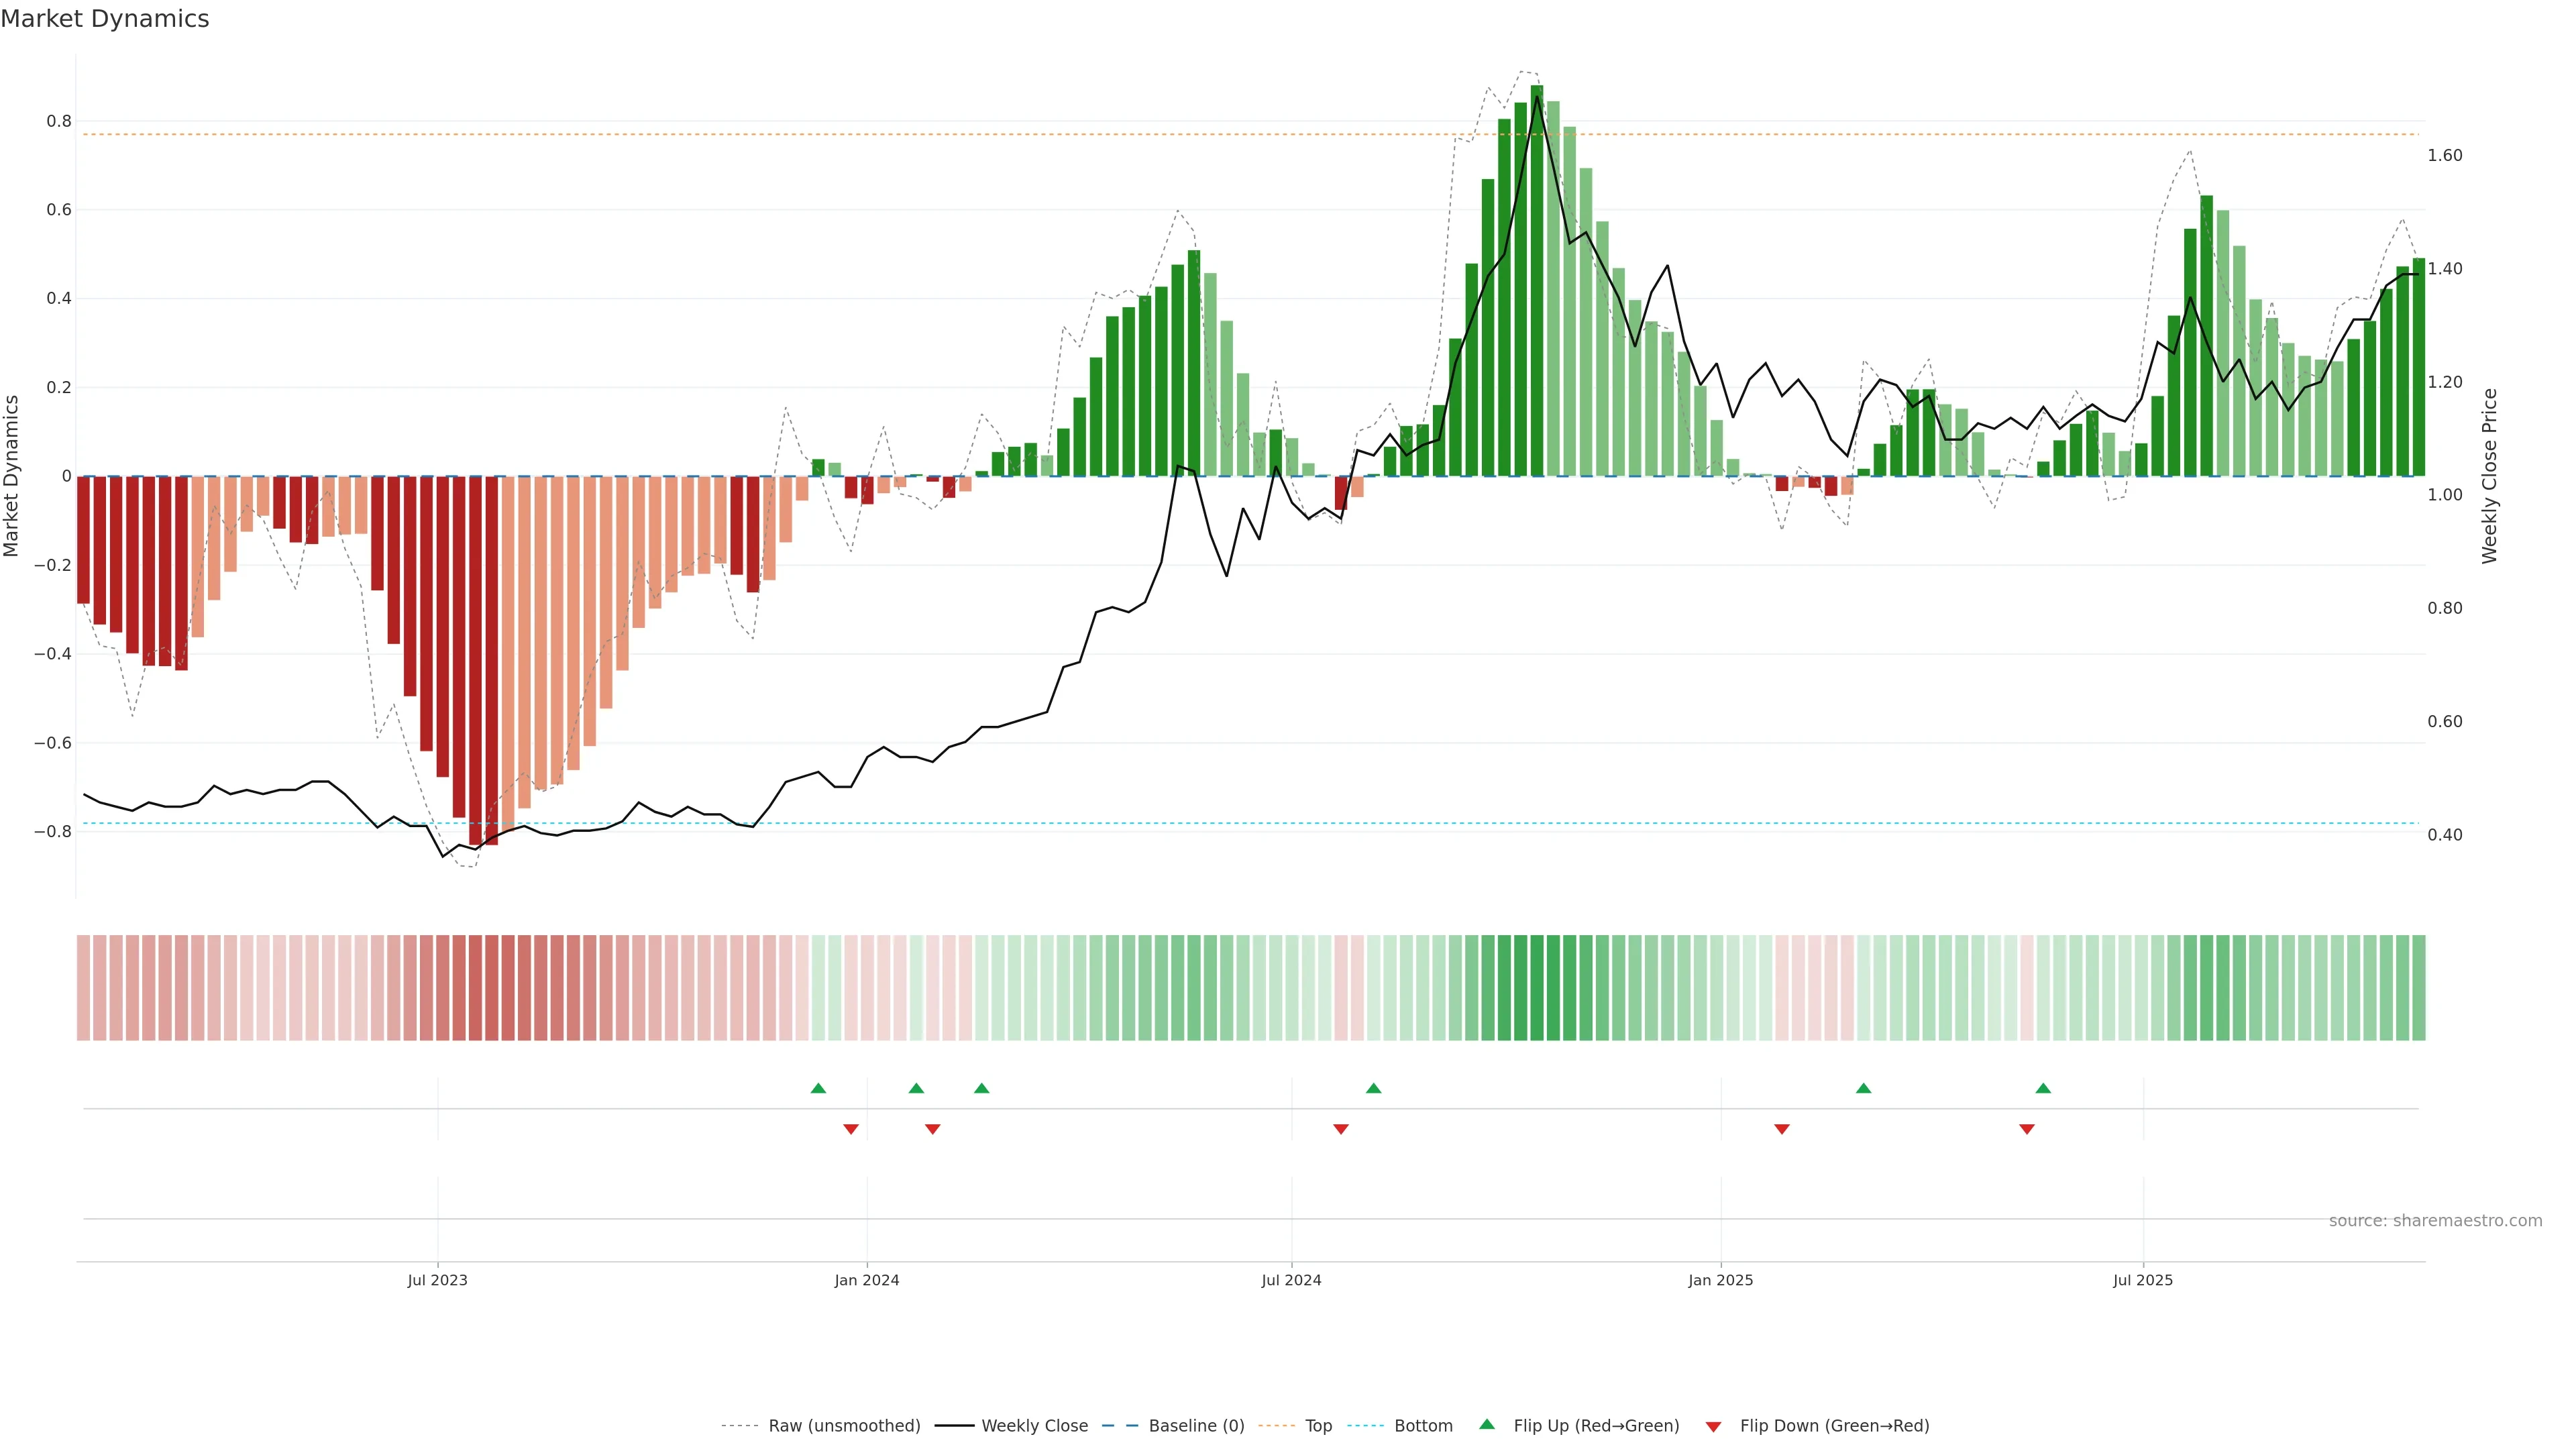2576x1449 pixels.
Task: Click the Market Dynamics chart title
Action: [x=105, y=19]
